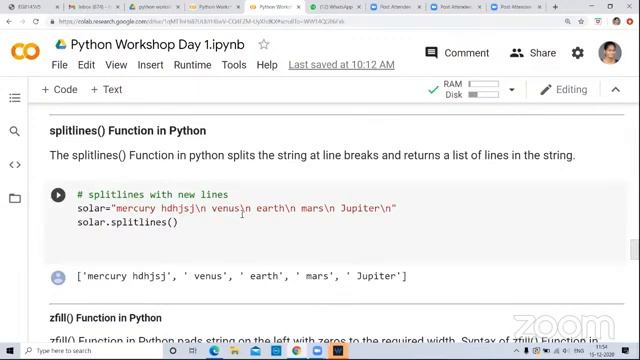Add a new Code cell
Screen dimensions: 640x360
coord(60,89)
